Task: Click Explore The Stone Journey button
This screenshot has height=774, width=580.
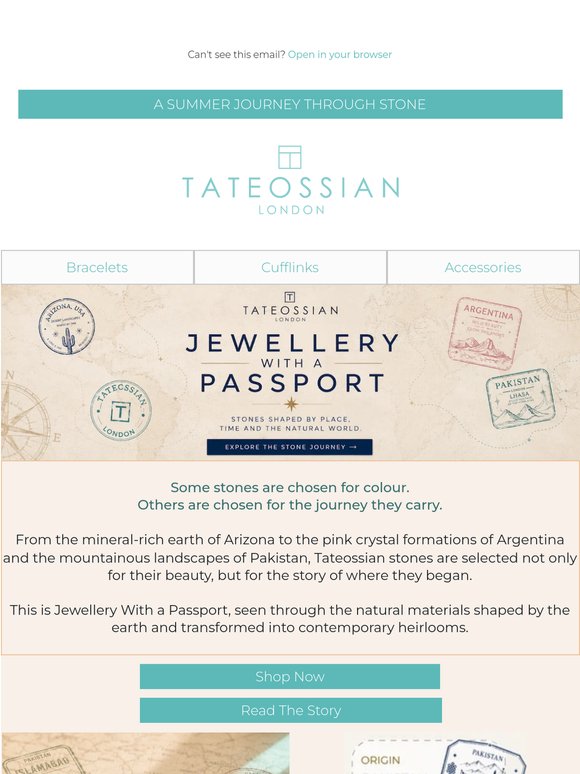Action: coord(290,447)
